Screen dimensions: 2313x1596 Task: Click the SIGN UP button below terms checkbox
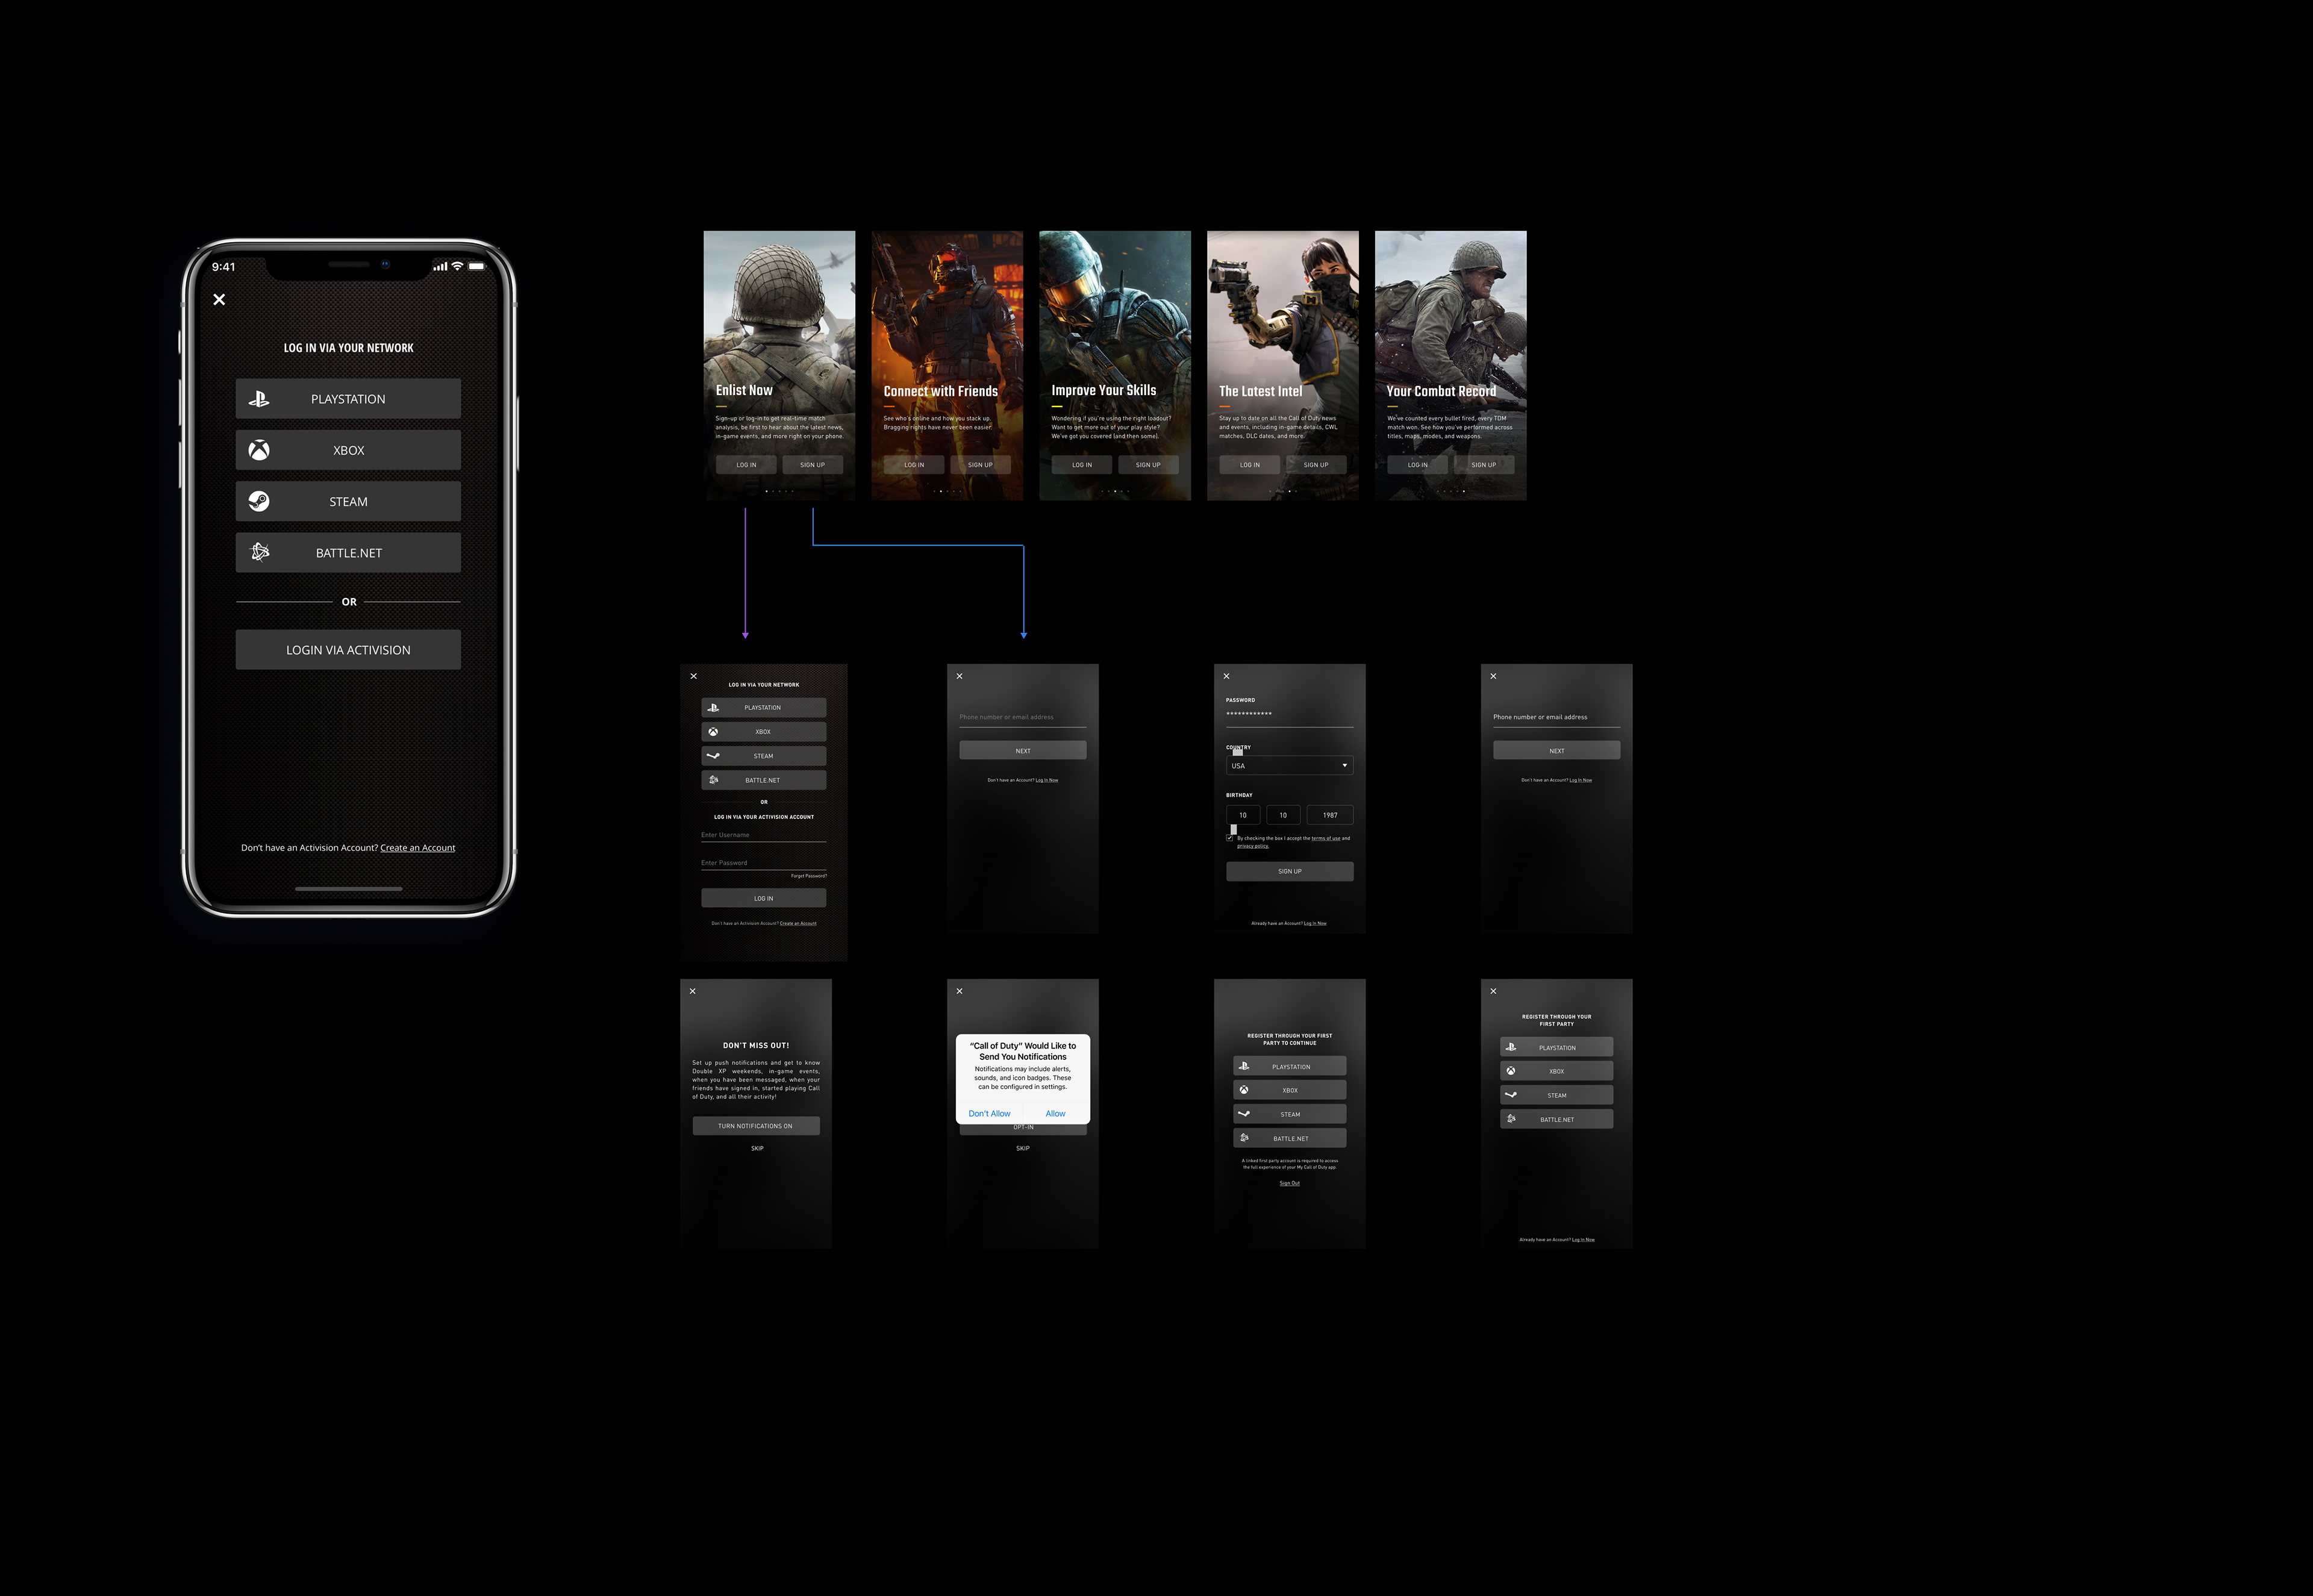point(1289,871)
